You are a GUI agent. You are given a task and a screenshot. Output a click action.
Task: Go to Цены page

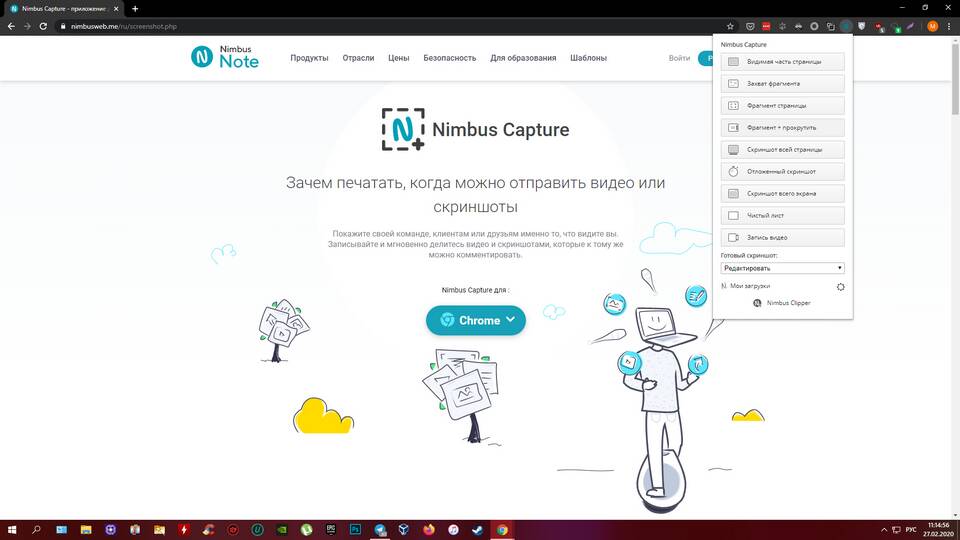coord(399,58)
